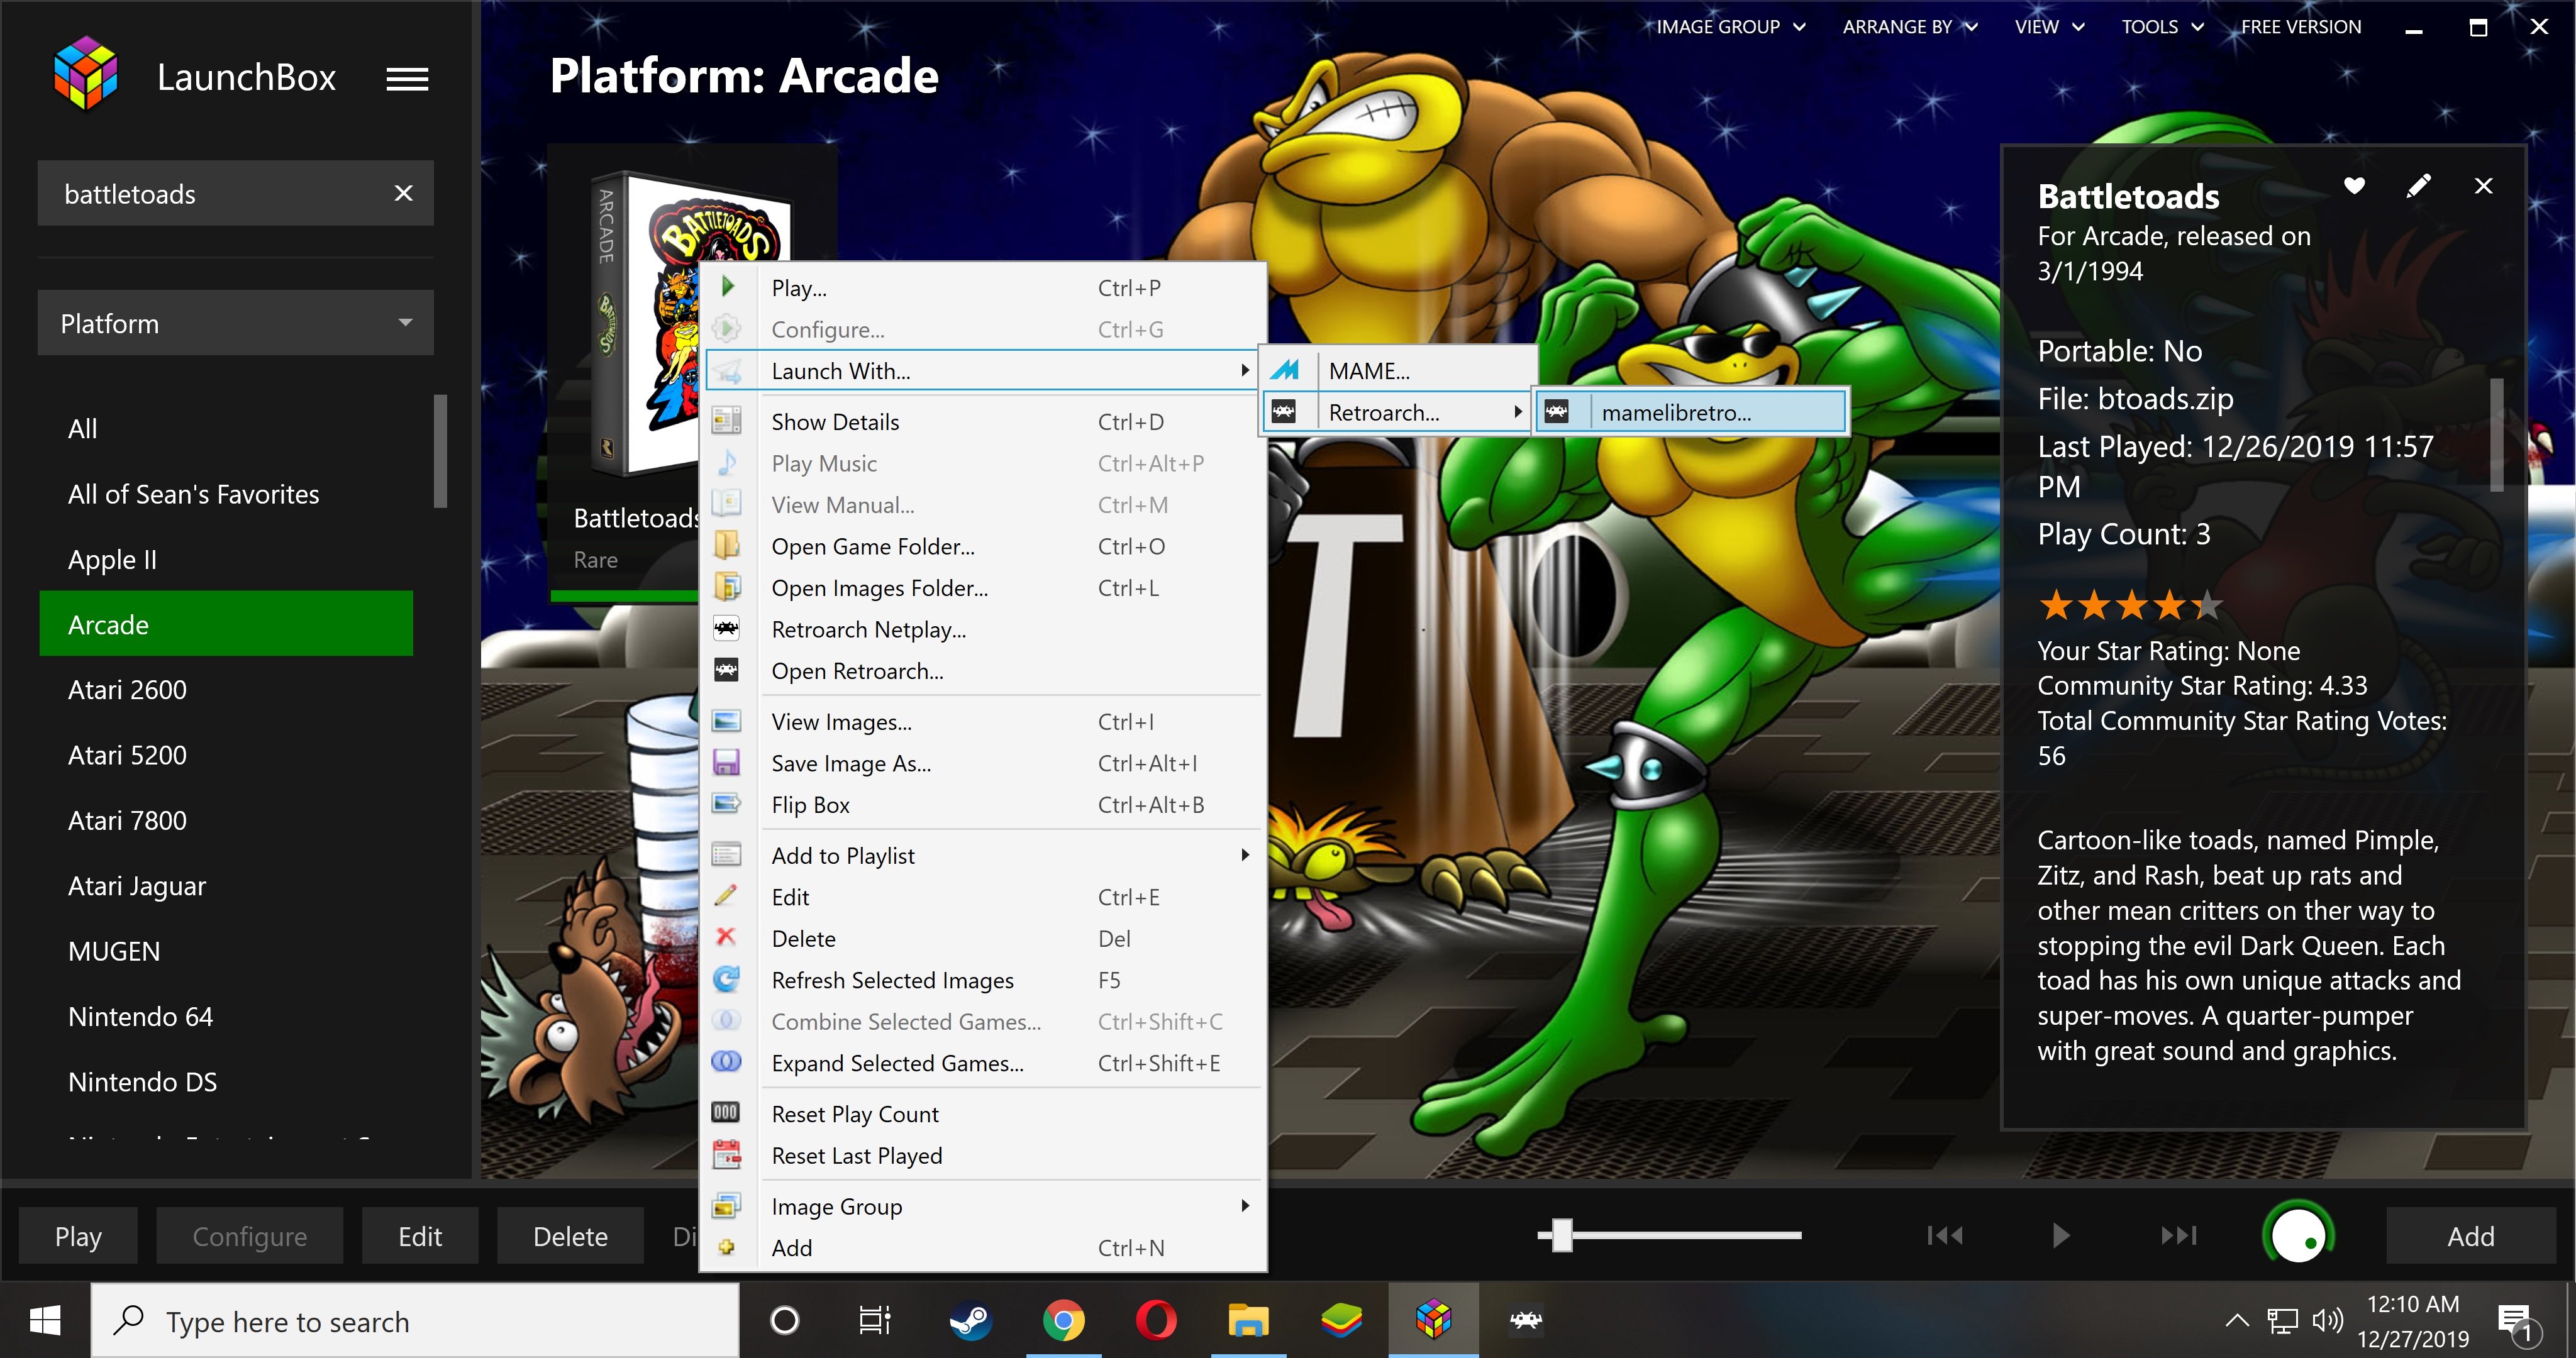Choose the mamelibretro... core
The height and width of the screenshot is (1358, 2576).
1690,412
